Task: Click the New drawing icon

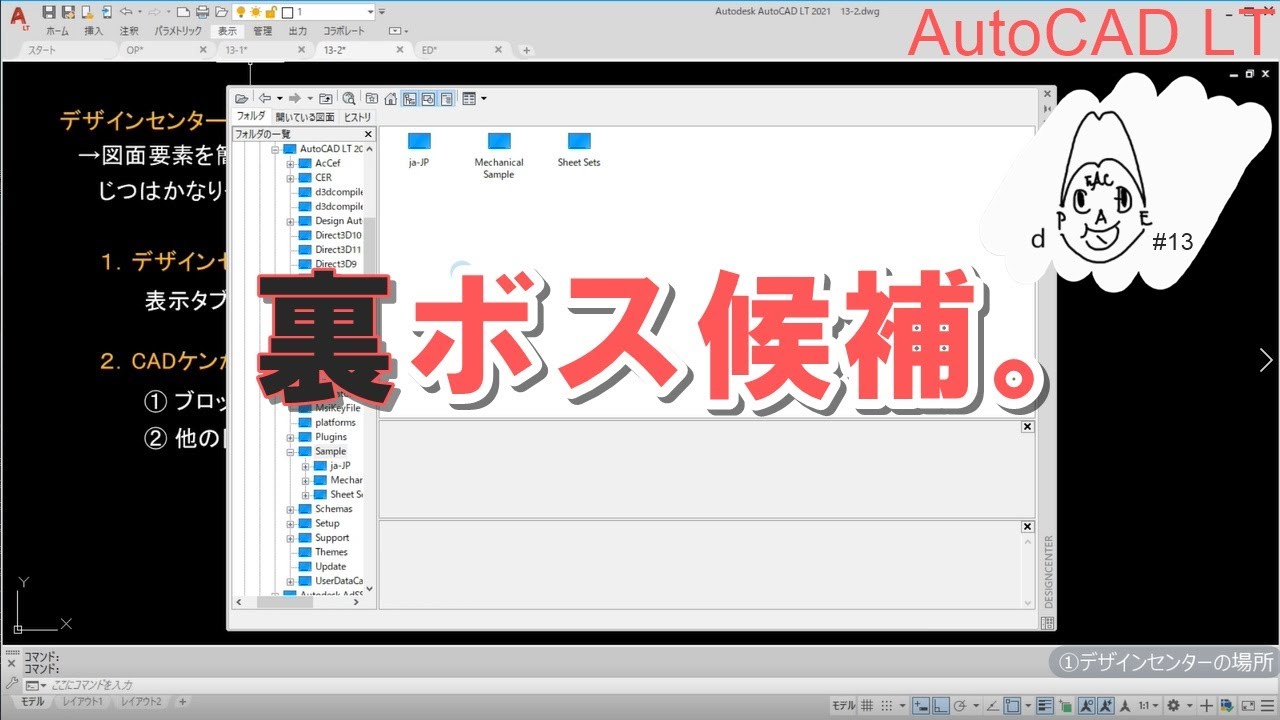Action: 183,12
